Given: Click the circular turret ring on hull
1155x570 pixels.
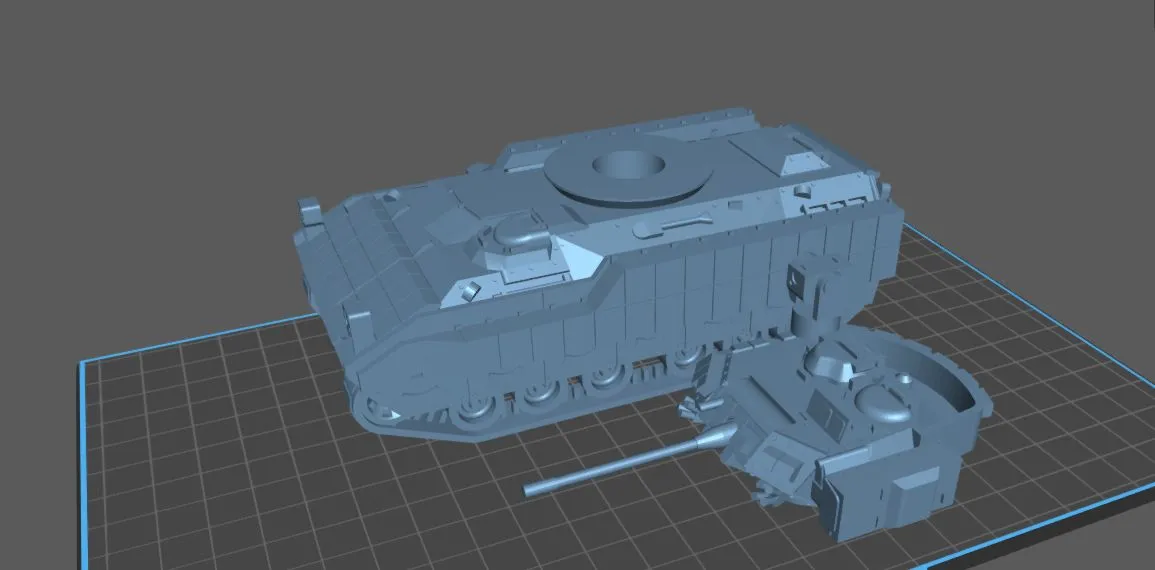Looking at the screenshot, I should tap(628, 170).
